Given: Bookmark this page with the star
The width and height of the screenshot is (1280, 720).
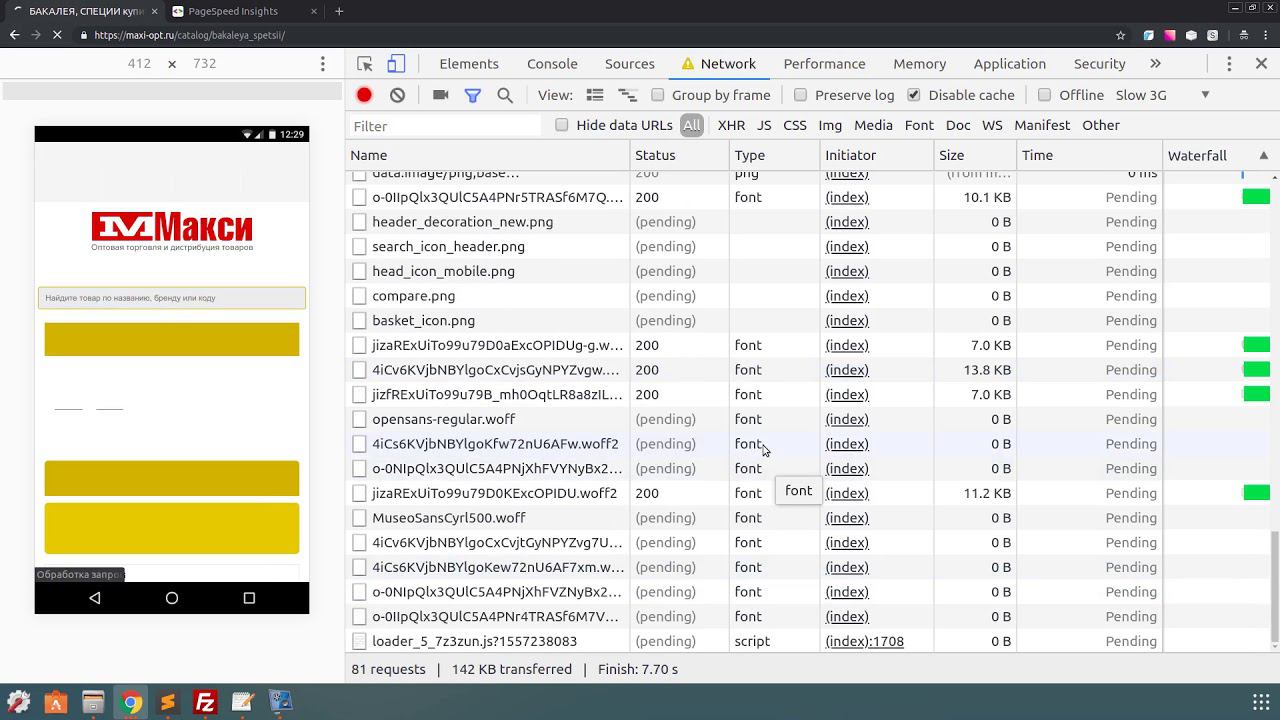Looking at the screenshot, I should coord(1120,35).
